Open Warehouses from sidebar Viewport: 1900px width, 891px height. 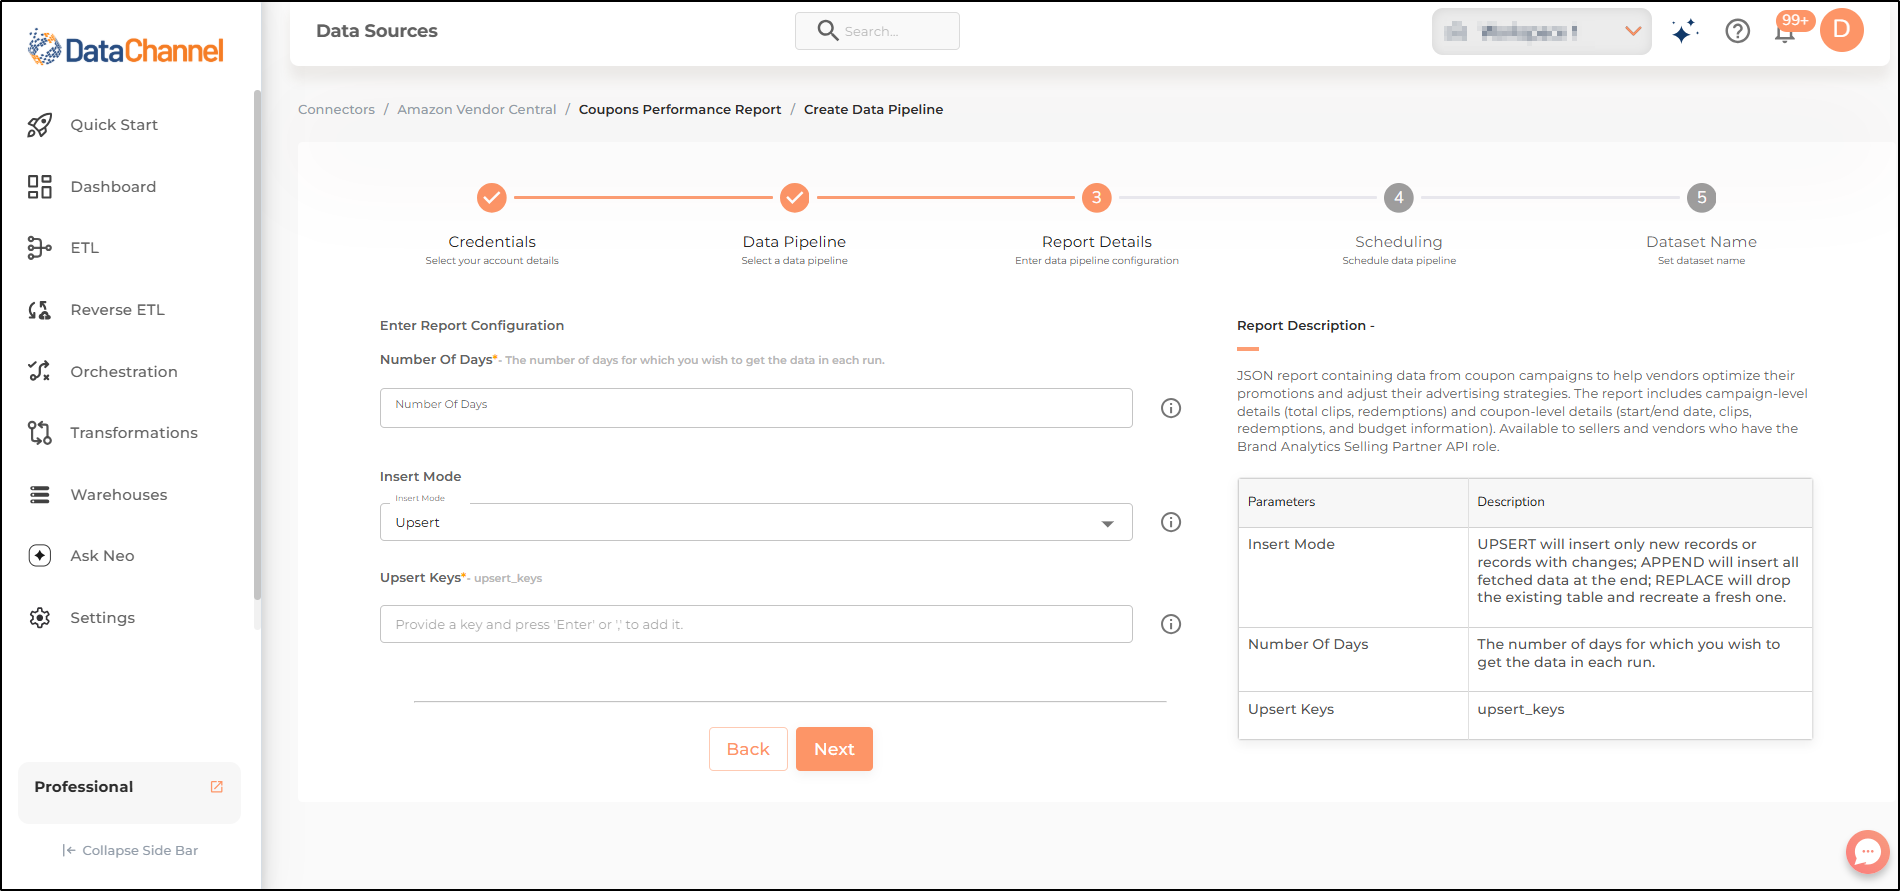(x=119, y=495)
